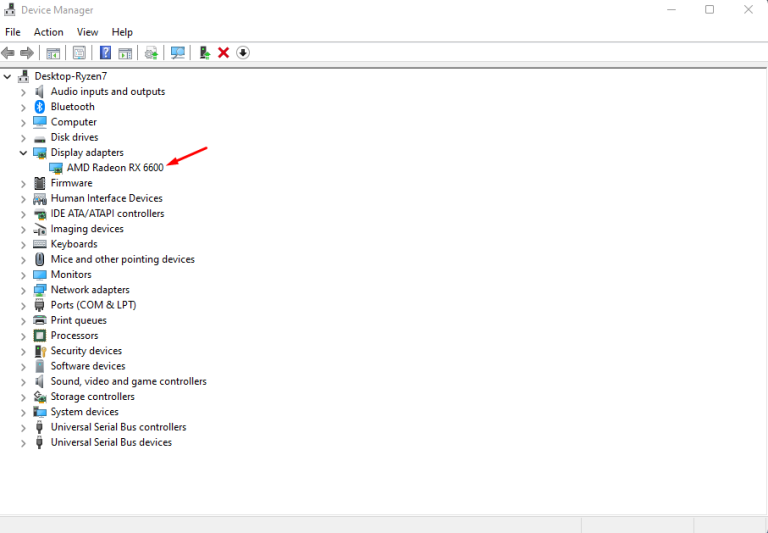The image size is (768, 533).
Task: Click the Software devices icon
Action: point(40,366)
